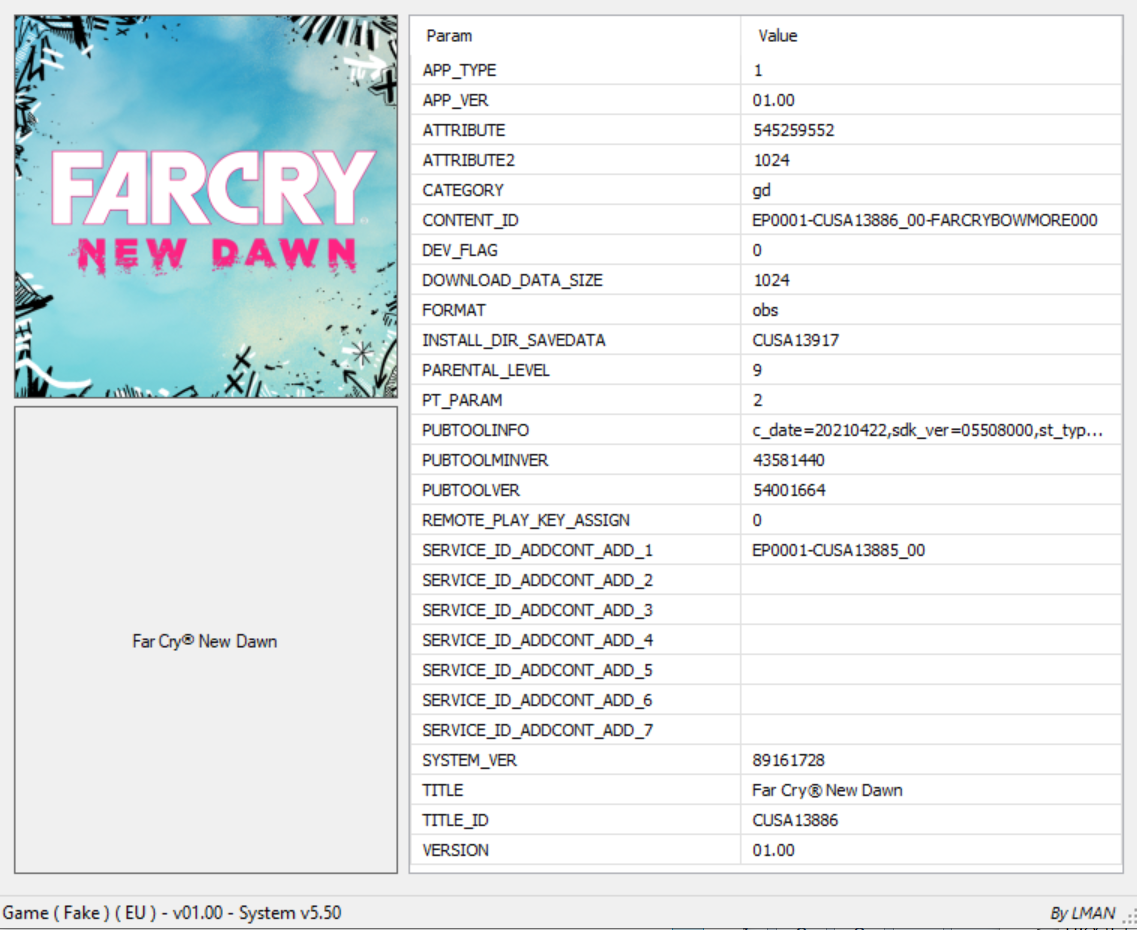Click the SERVICE_ID_ADDCONT_ADD_4 parameter name

point(537,640)
